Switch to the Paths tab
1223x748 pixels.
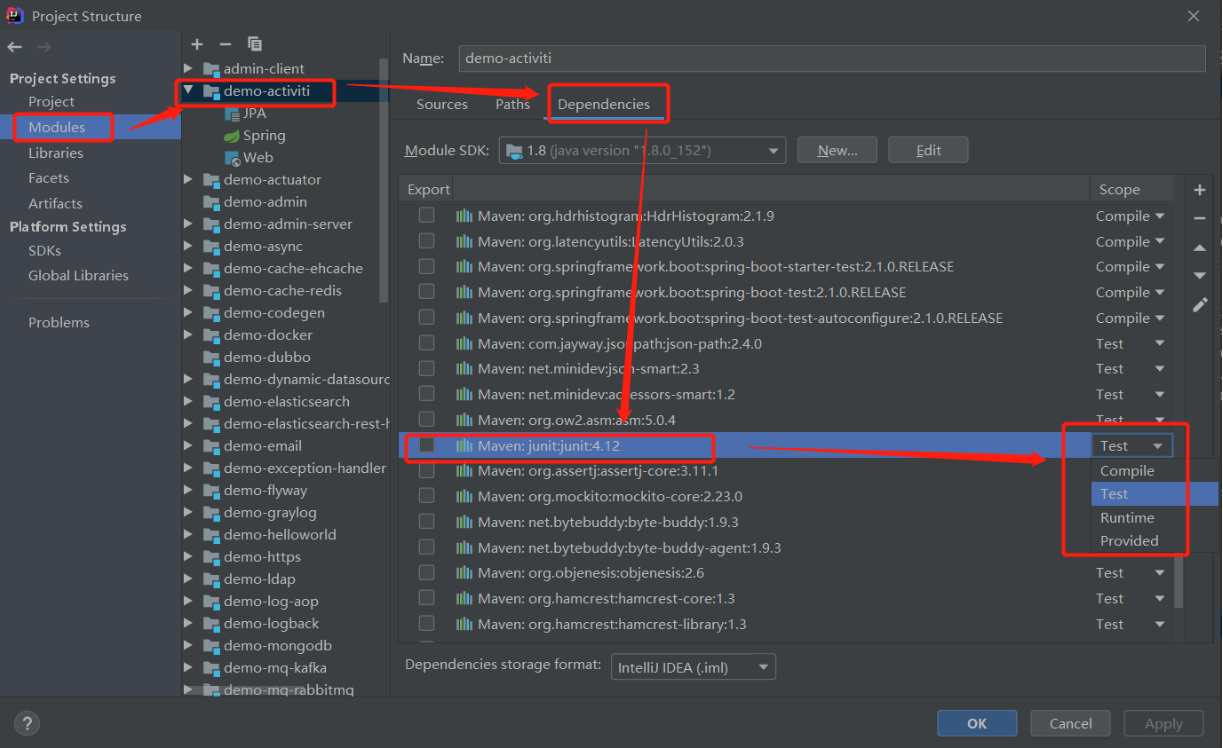coord(512,103)
